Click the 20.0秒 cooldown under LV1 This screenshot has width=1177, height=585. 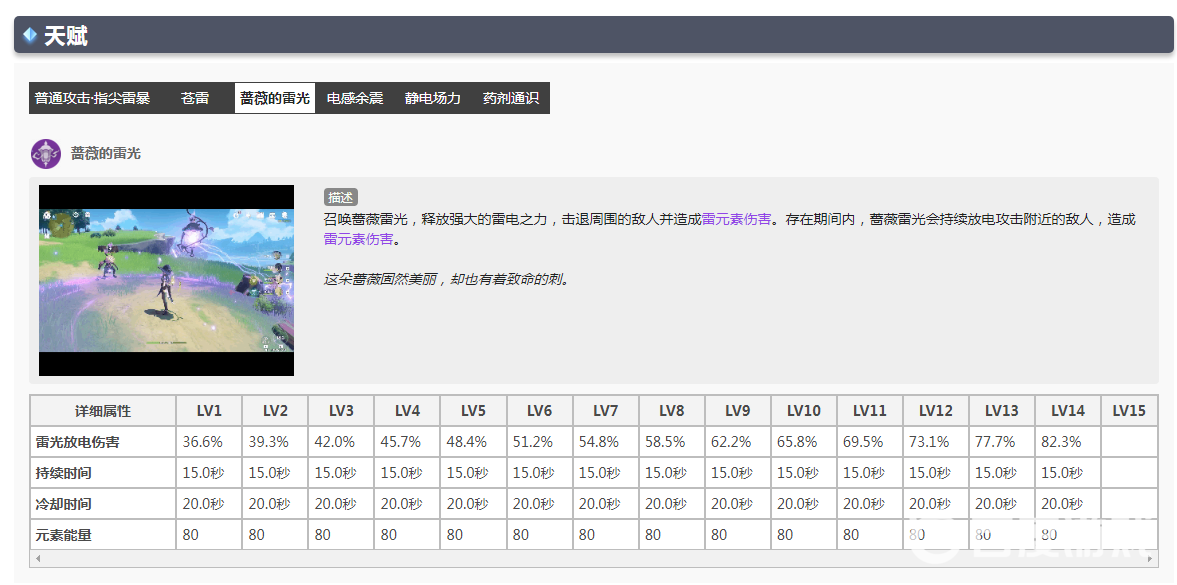[x=203, y=504]
